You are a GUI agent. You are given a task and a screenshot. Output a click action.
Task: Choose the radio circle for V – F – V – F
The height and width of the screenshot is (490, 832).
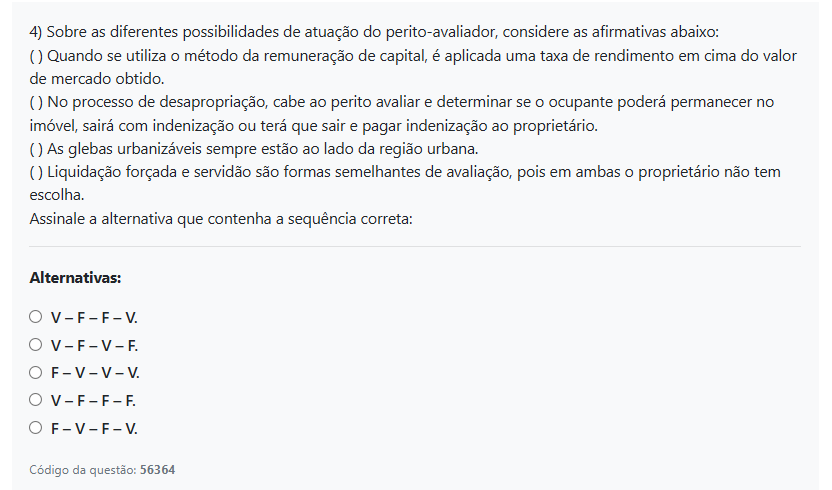point(36,345)
